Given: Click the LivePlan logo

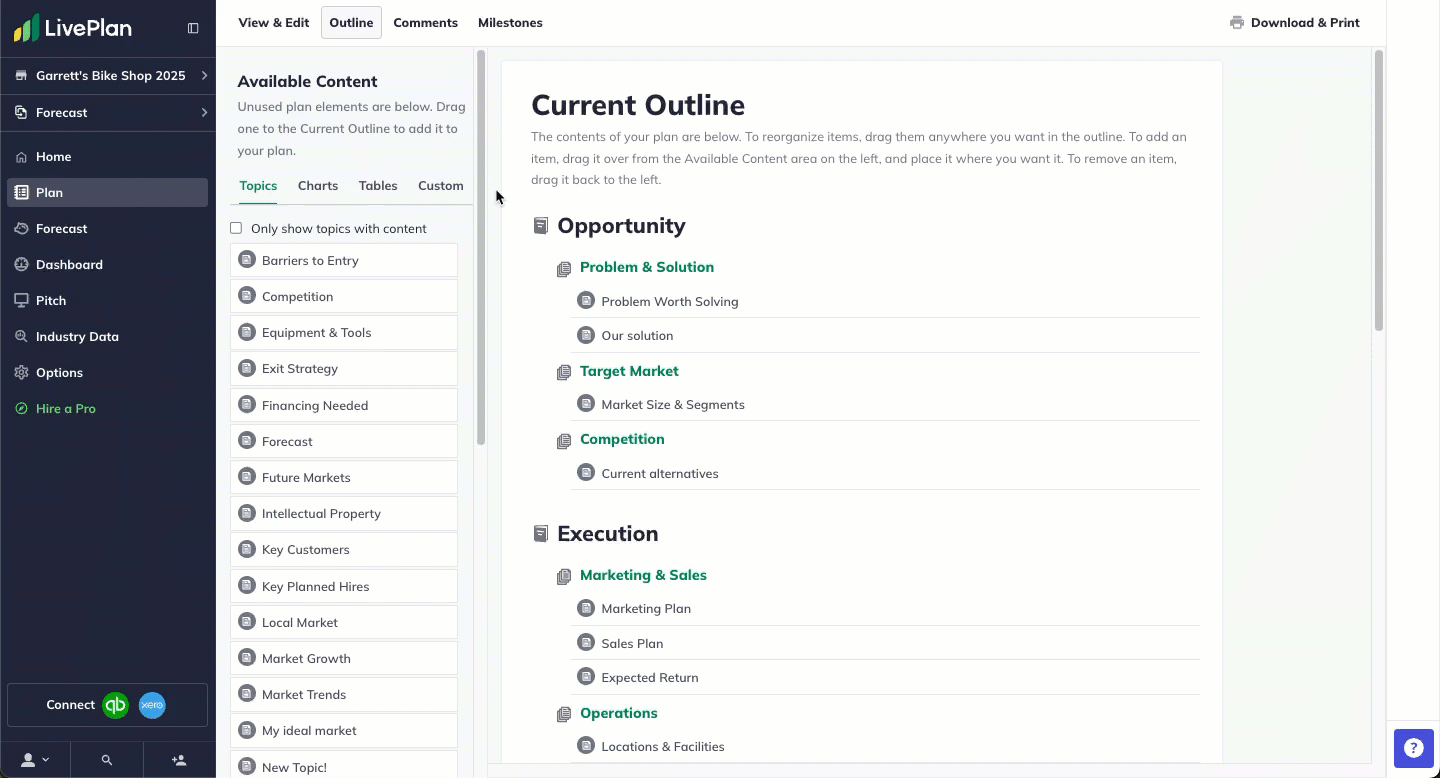Looking at the screenshot, I should pyautogui.click(x=73, y=28).
